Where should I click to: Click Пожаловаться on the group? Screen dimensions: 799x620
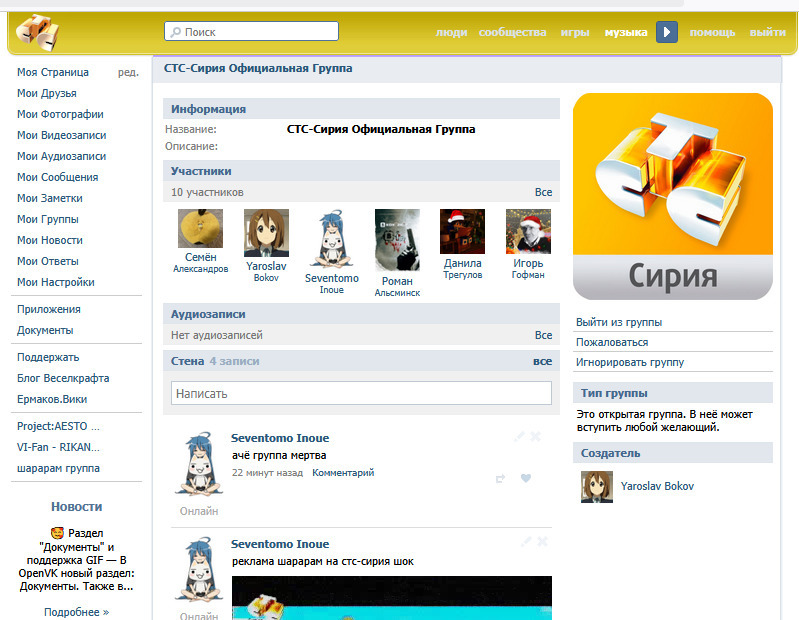(612, 342)
